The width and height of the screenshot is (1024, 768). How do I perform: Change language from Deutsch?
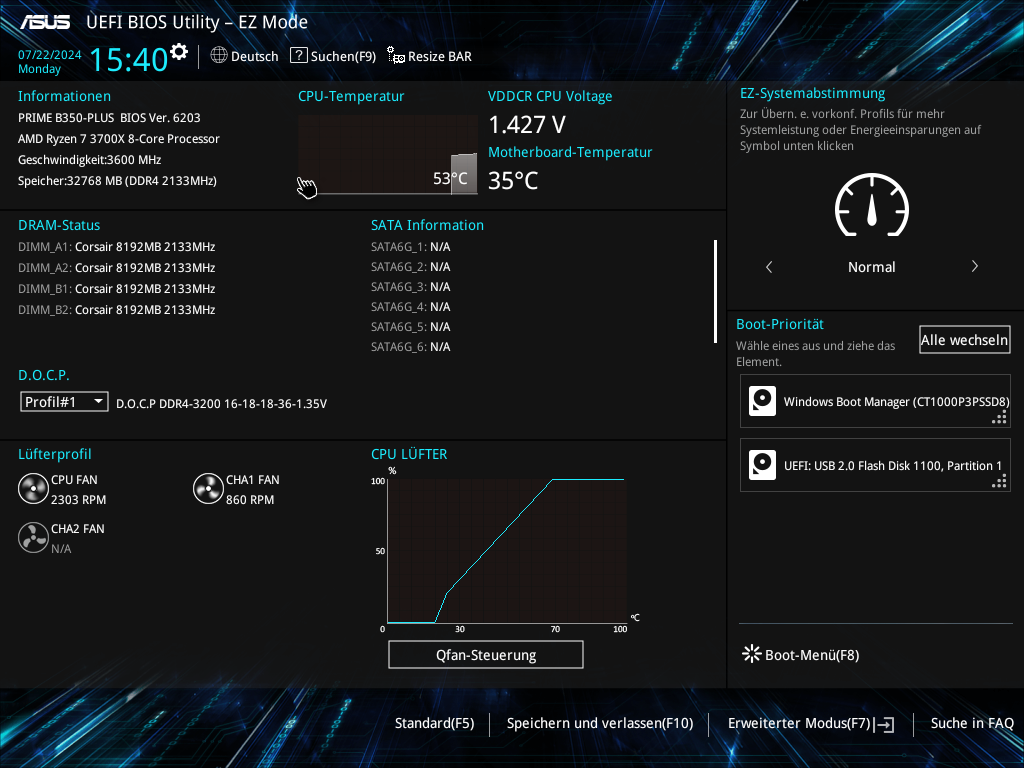255,56
